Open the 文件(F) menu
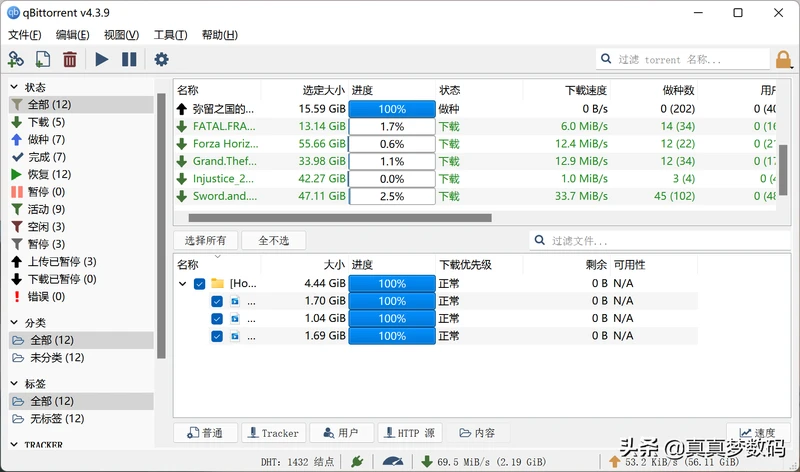 [x=24, y=35]
